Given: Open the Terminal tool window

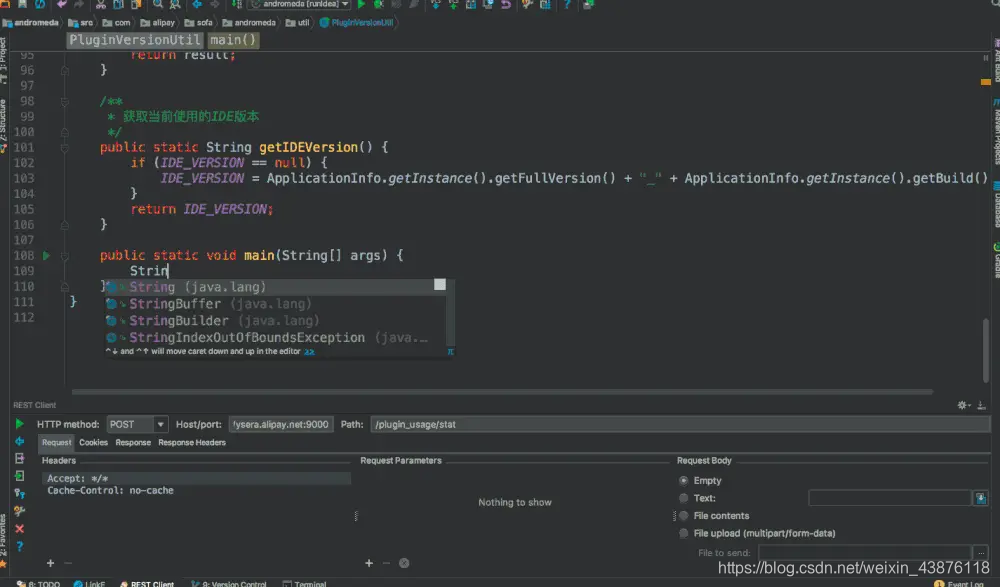Looking at the screenshot, I should (x=305, y=583).
